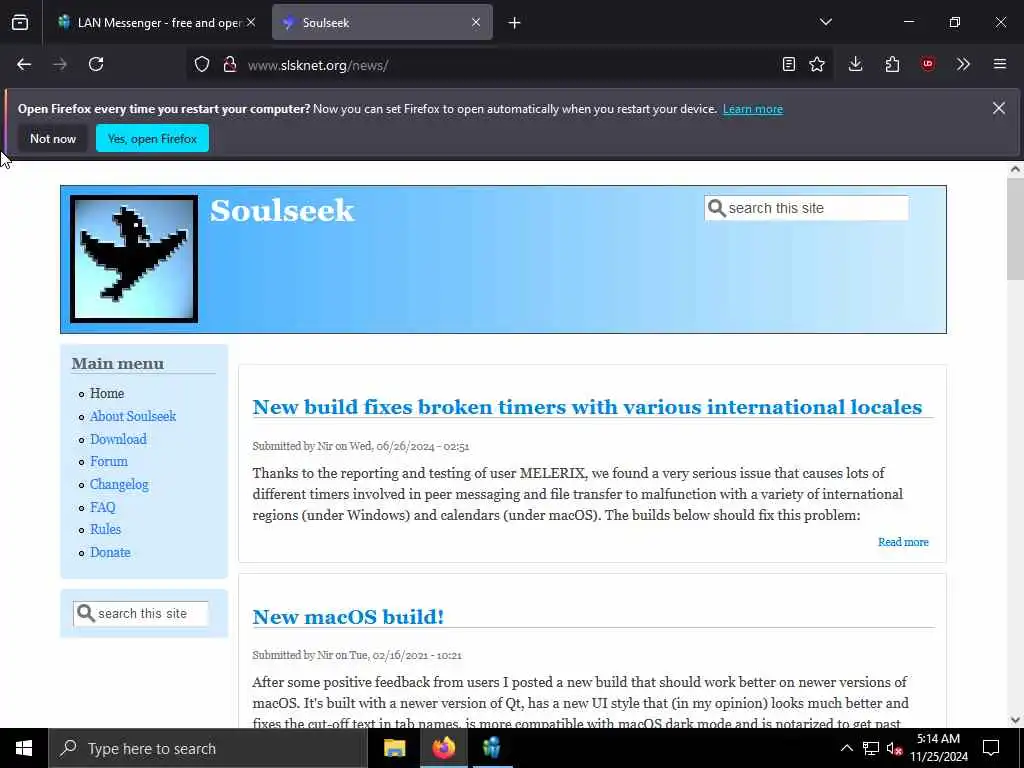
Task: Click 'Submitted by Nir on Wed, 06/26/2024' text
Action: [x=360, y=446]
